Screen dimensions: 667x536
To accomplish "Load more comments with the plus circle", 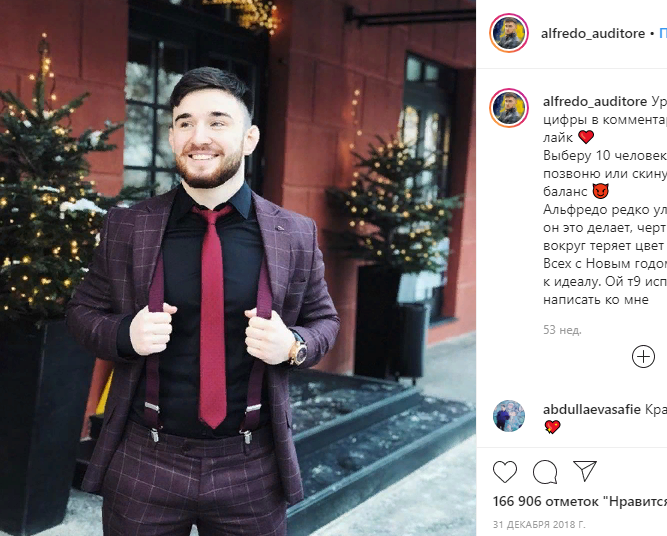I will 643,356.
